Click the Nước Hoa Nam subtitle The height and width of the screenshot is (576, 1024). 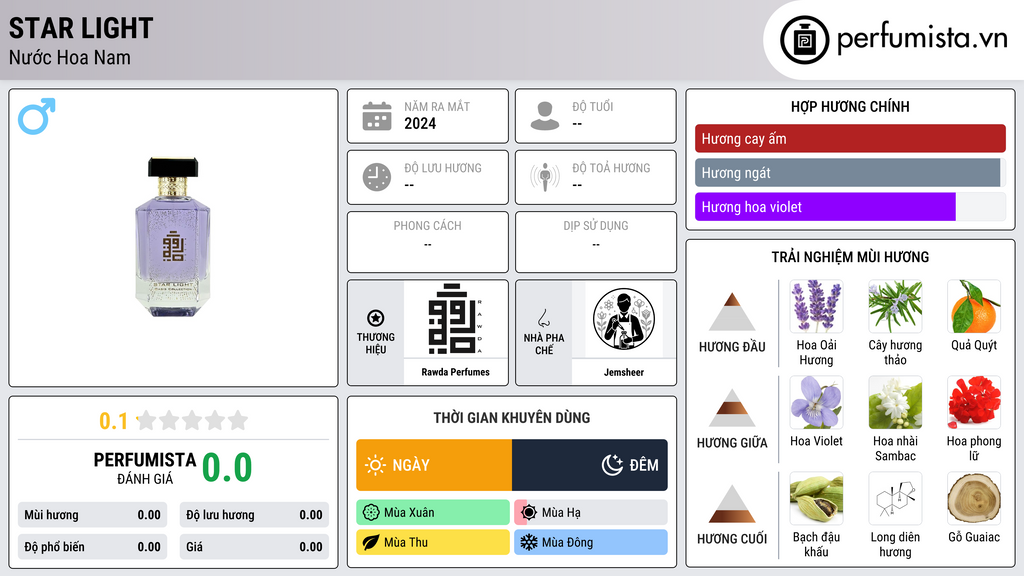pyautogui.click(x=70, y=57)
